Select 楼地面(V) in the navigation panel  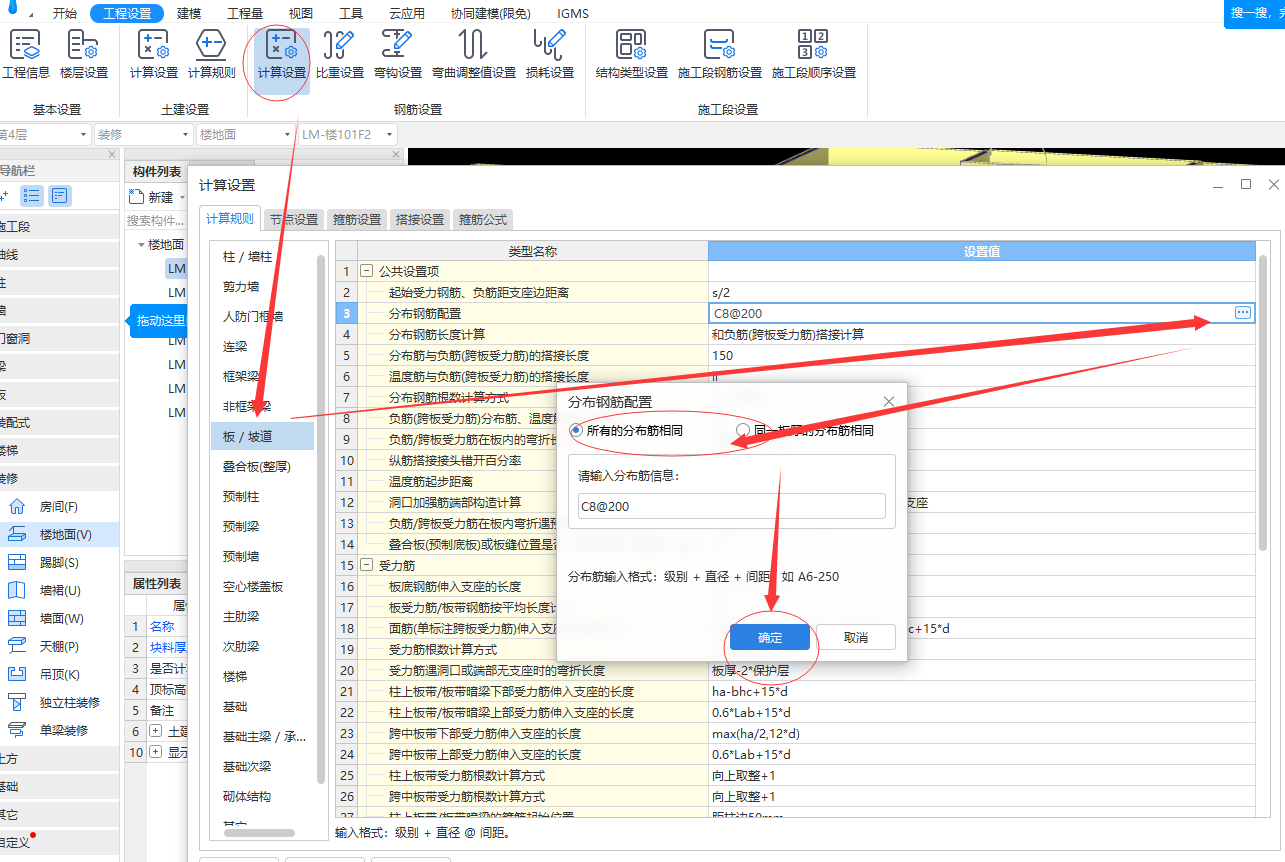click(x=60, y=535)
